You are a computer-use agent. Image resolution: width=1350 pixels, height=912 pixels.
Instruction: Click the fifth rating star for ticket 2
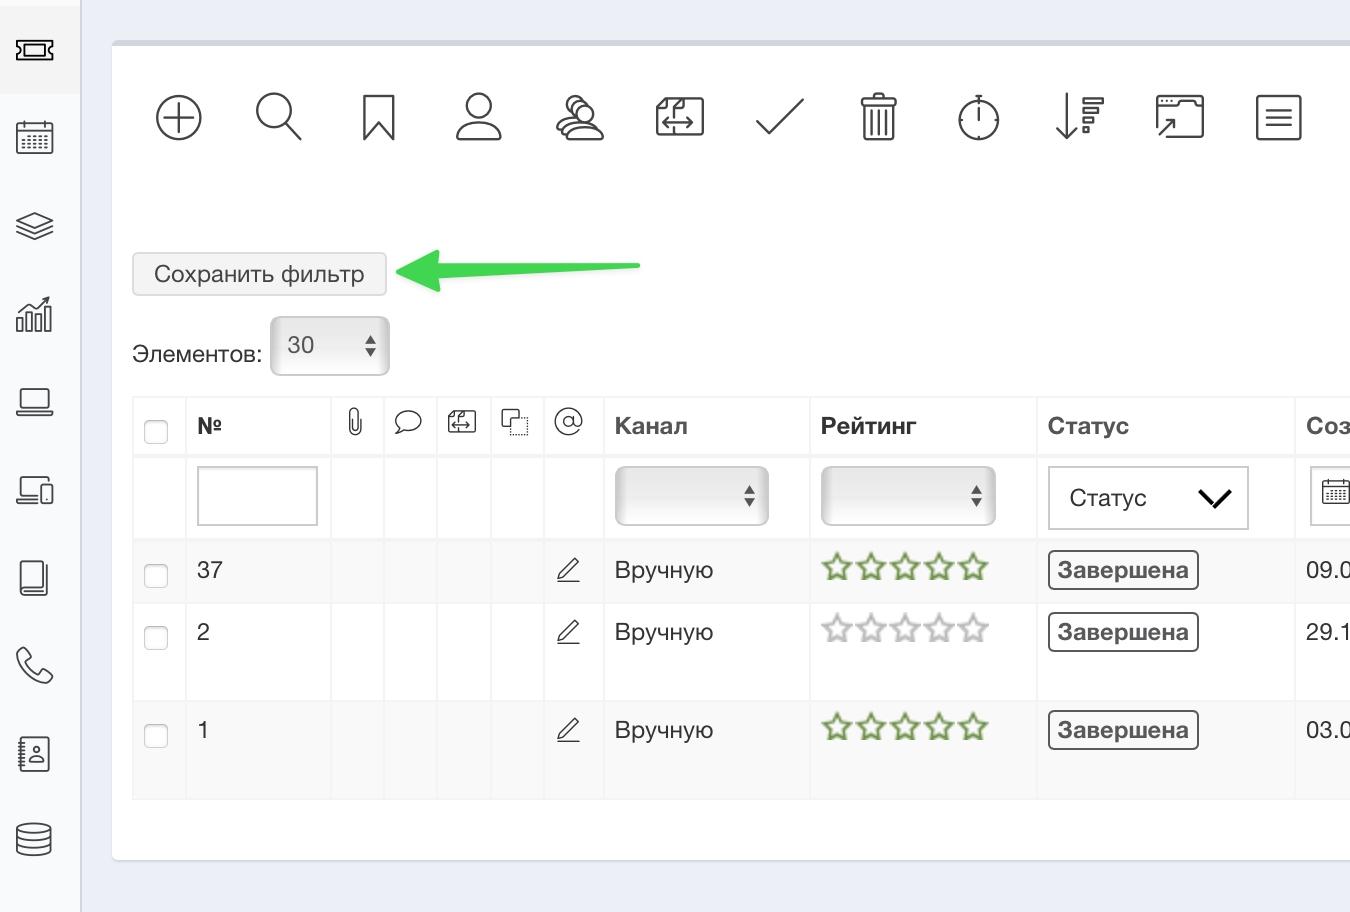click(973, 630)
